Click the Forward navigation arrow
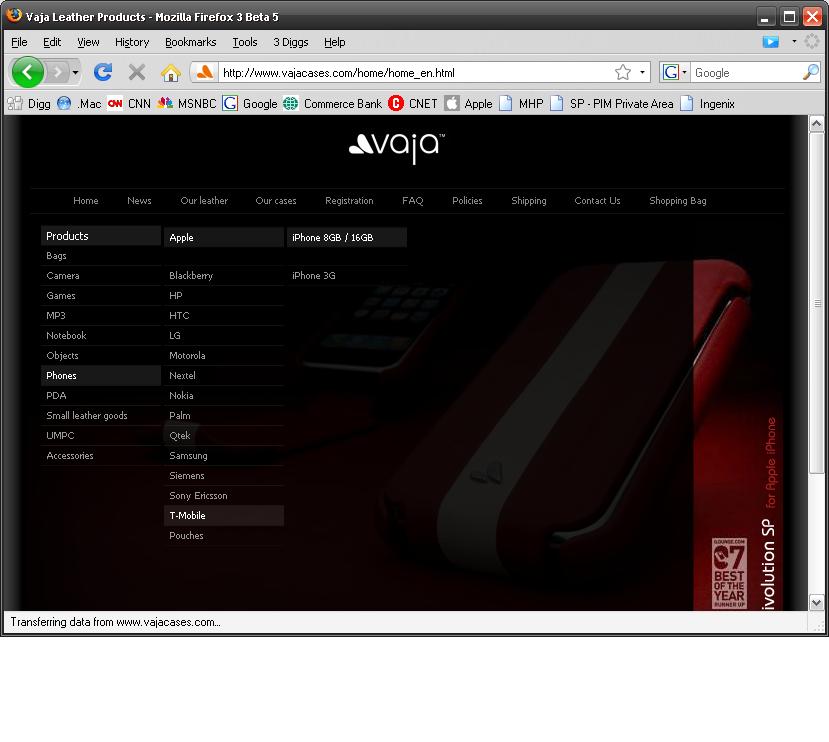Viewport: 829px width, 742px height. click(x=58, y=72)
